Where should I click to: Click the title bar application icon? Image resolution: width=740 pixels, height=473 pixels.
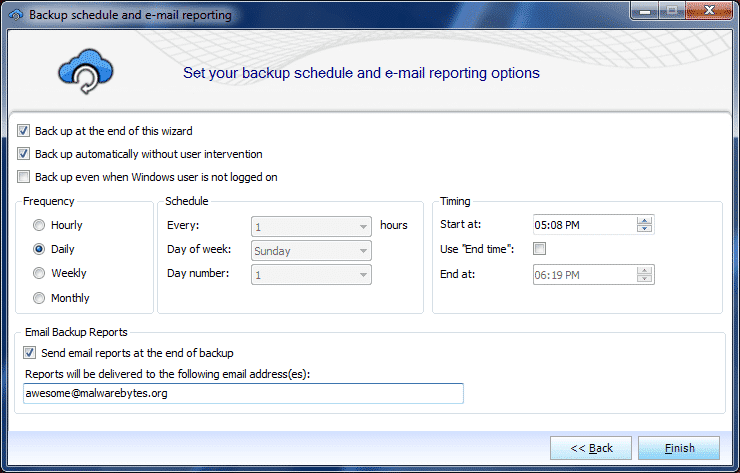14,15
